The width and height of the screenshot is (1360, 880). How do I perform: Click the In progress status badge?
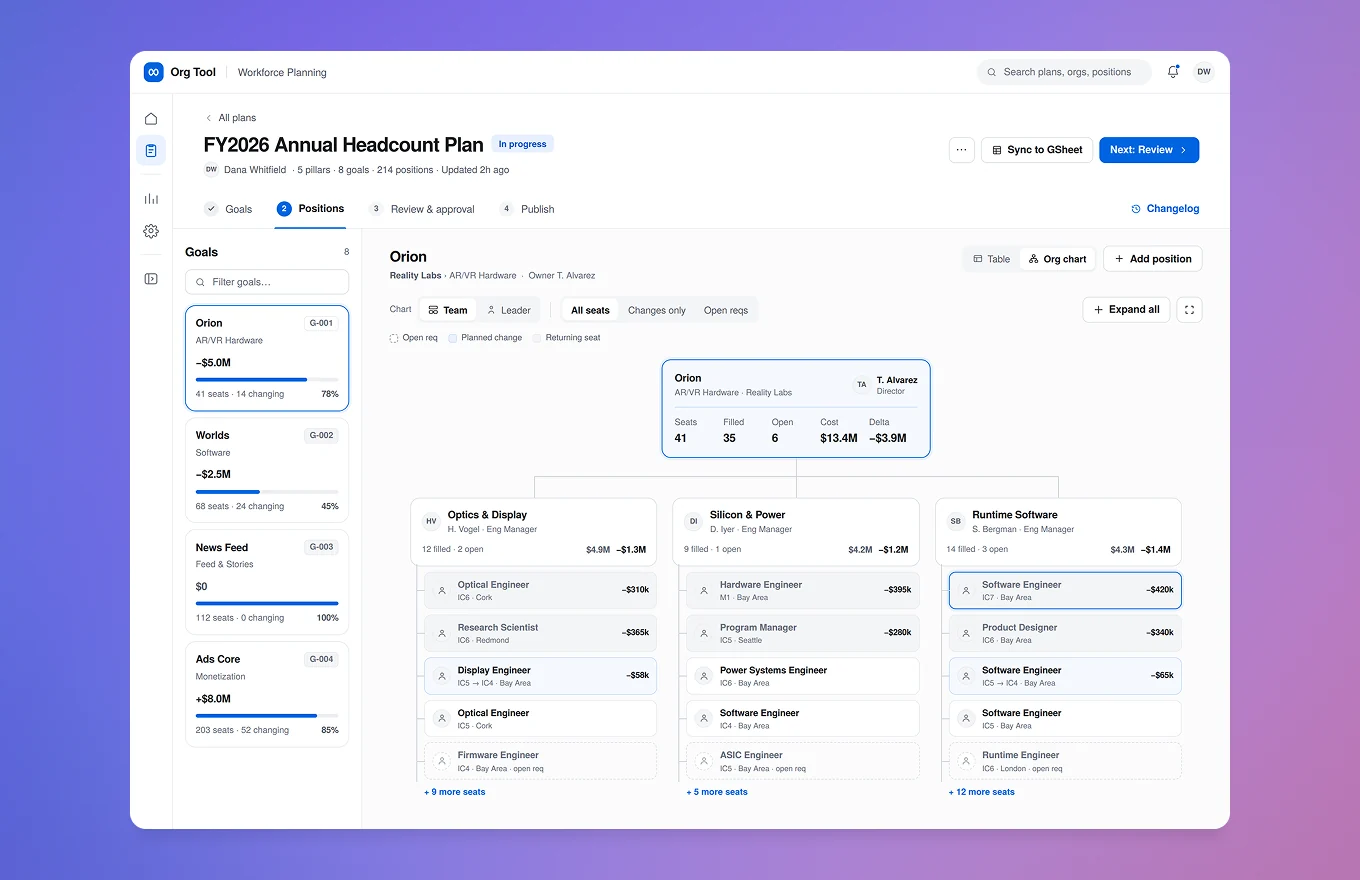pyautogui.click(x=522, y=144)
